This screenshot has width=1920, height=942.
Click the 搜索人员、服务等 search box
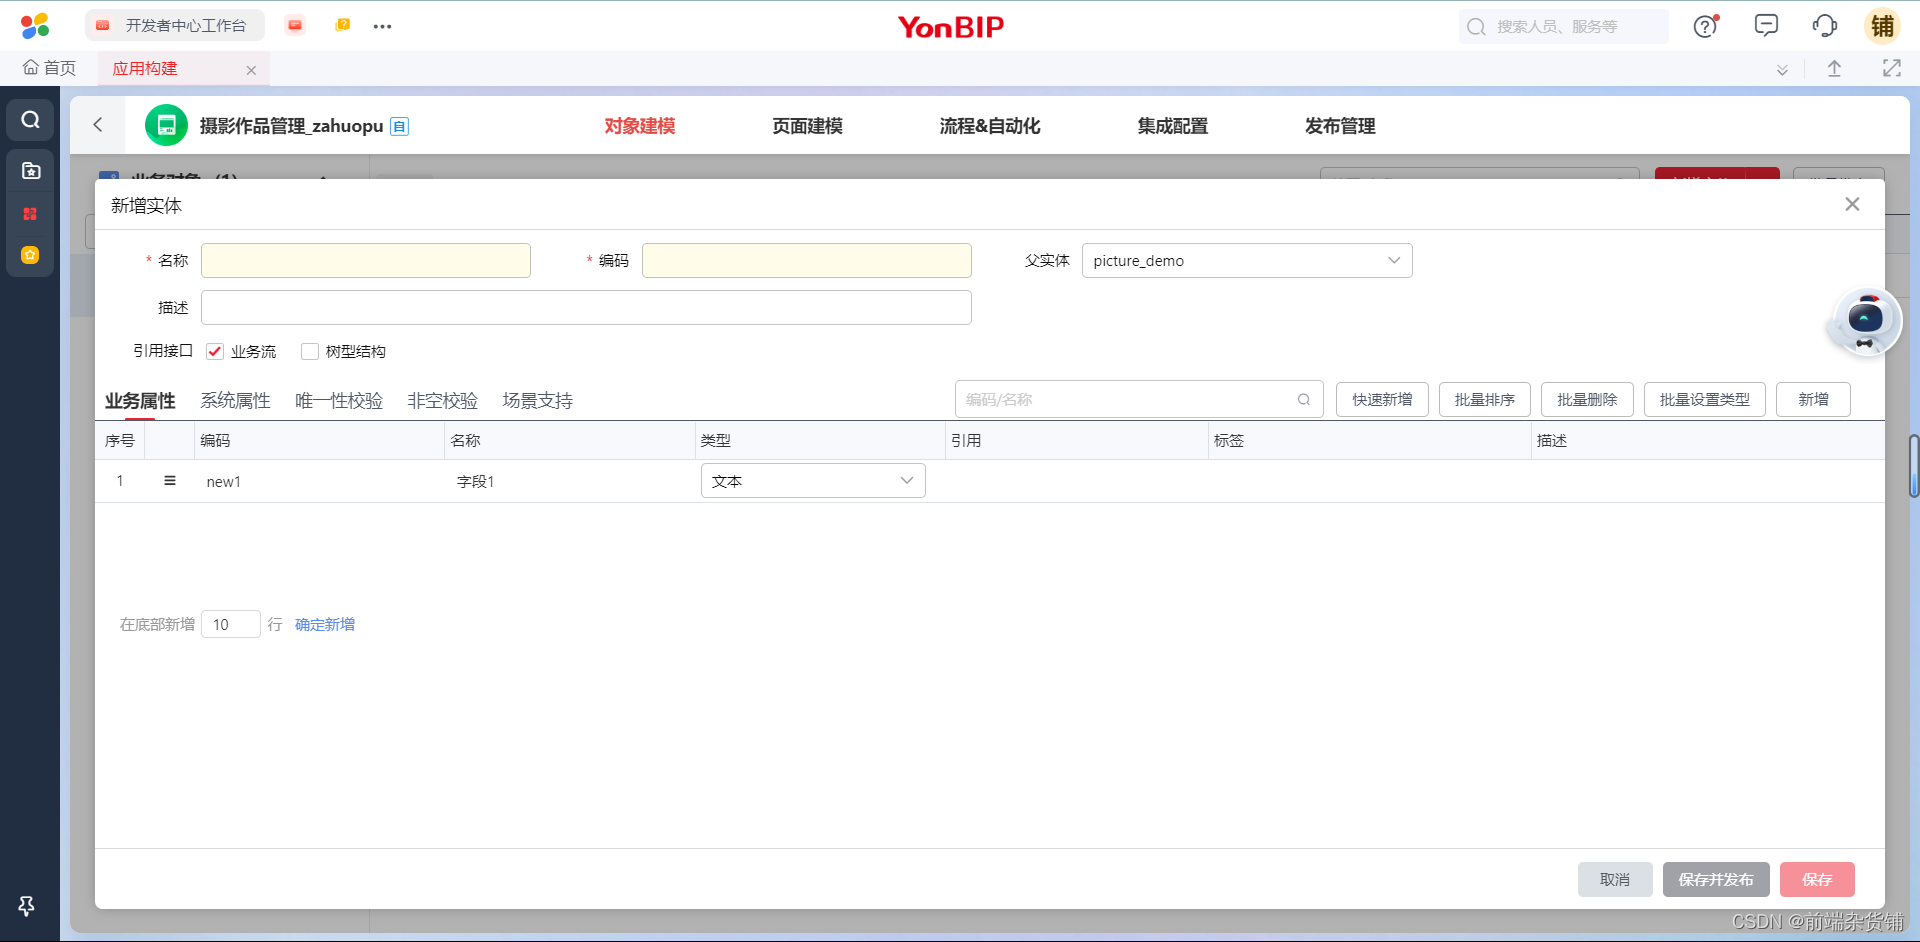pos(1564,27)
